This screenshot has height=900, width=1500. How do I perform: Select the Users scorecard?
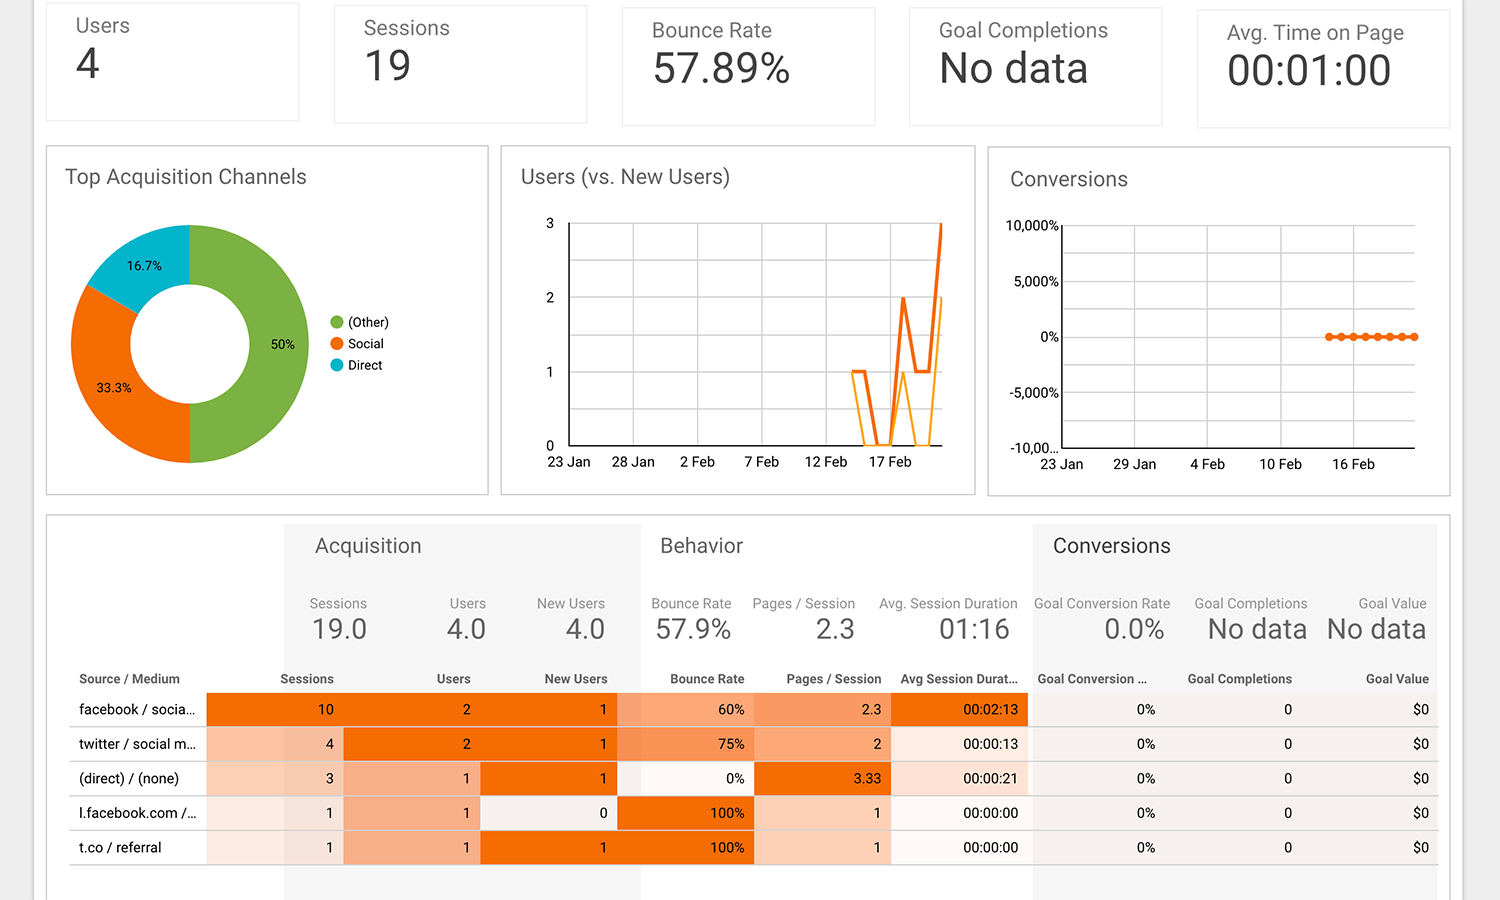coord(172,60)
